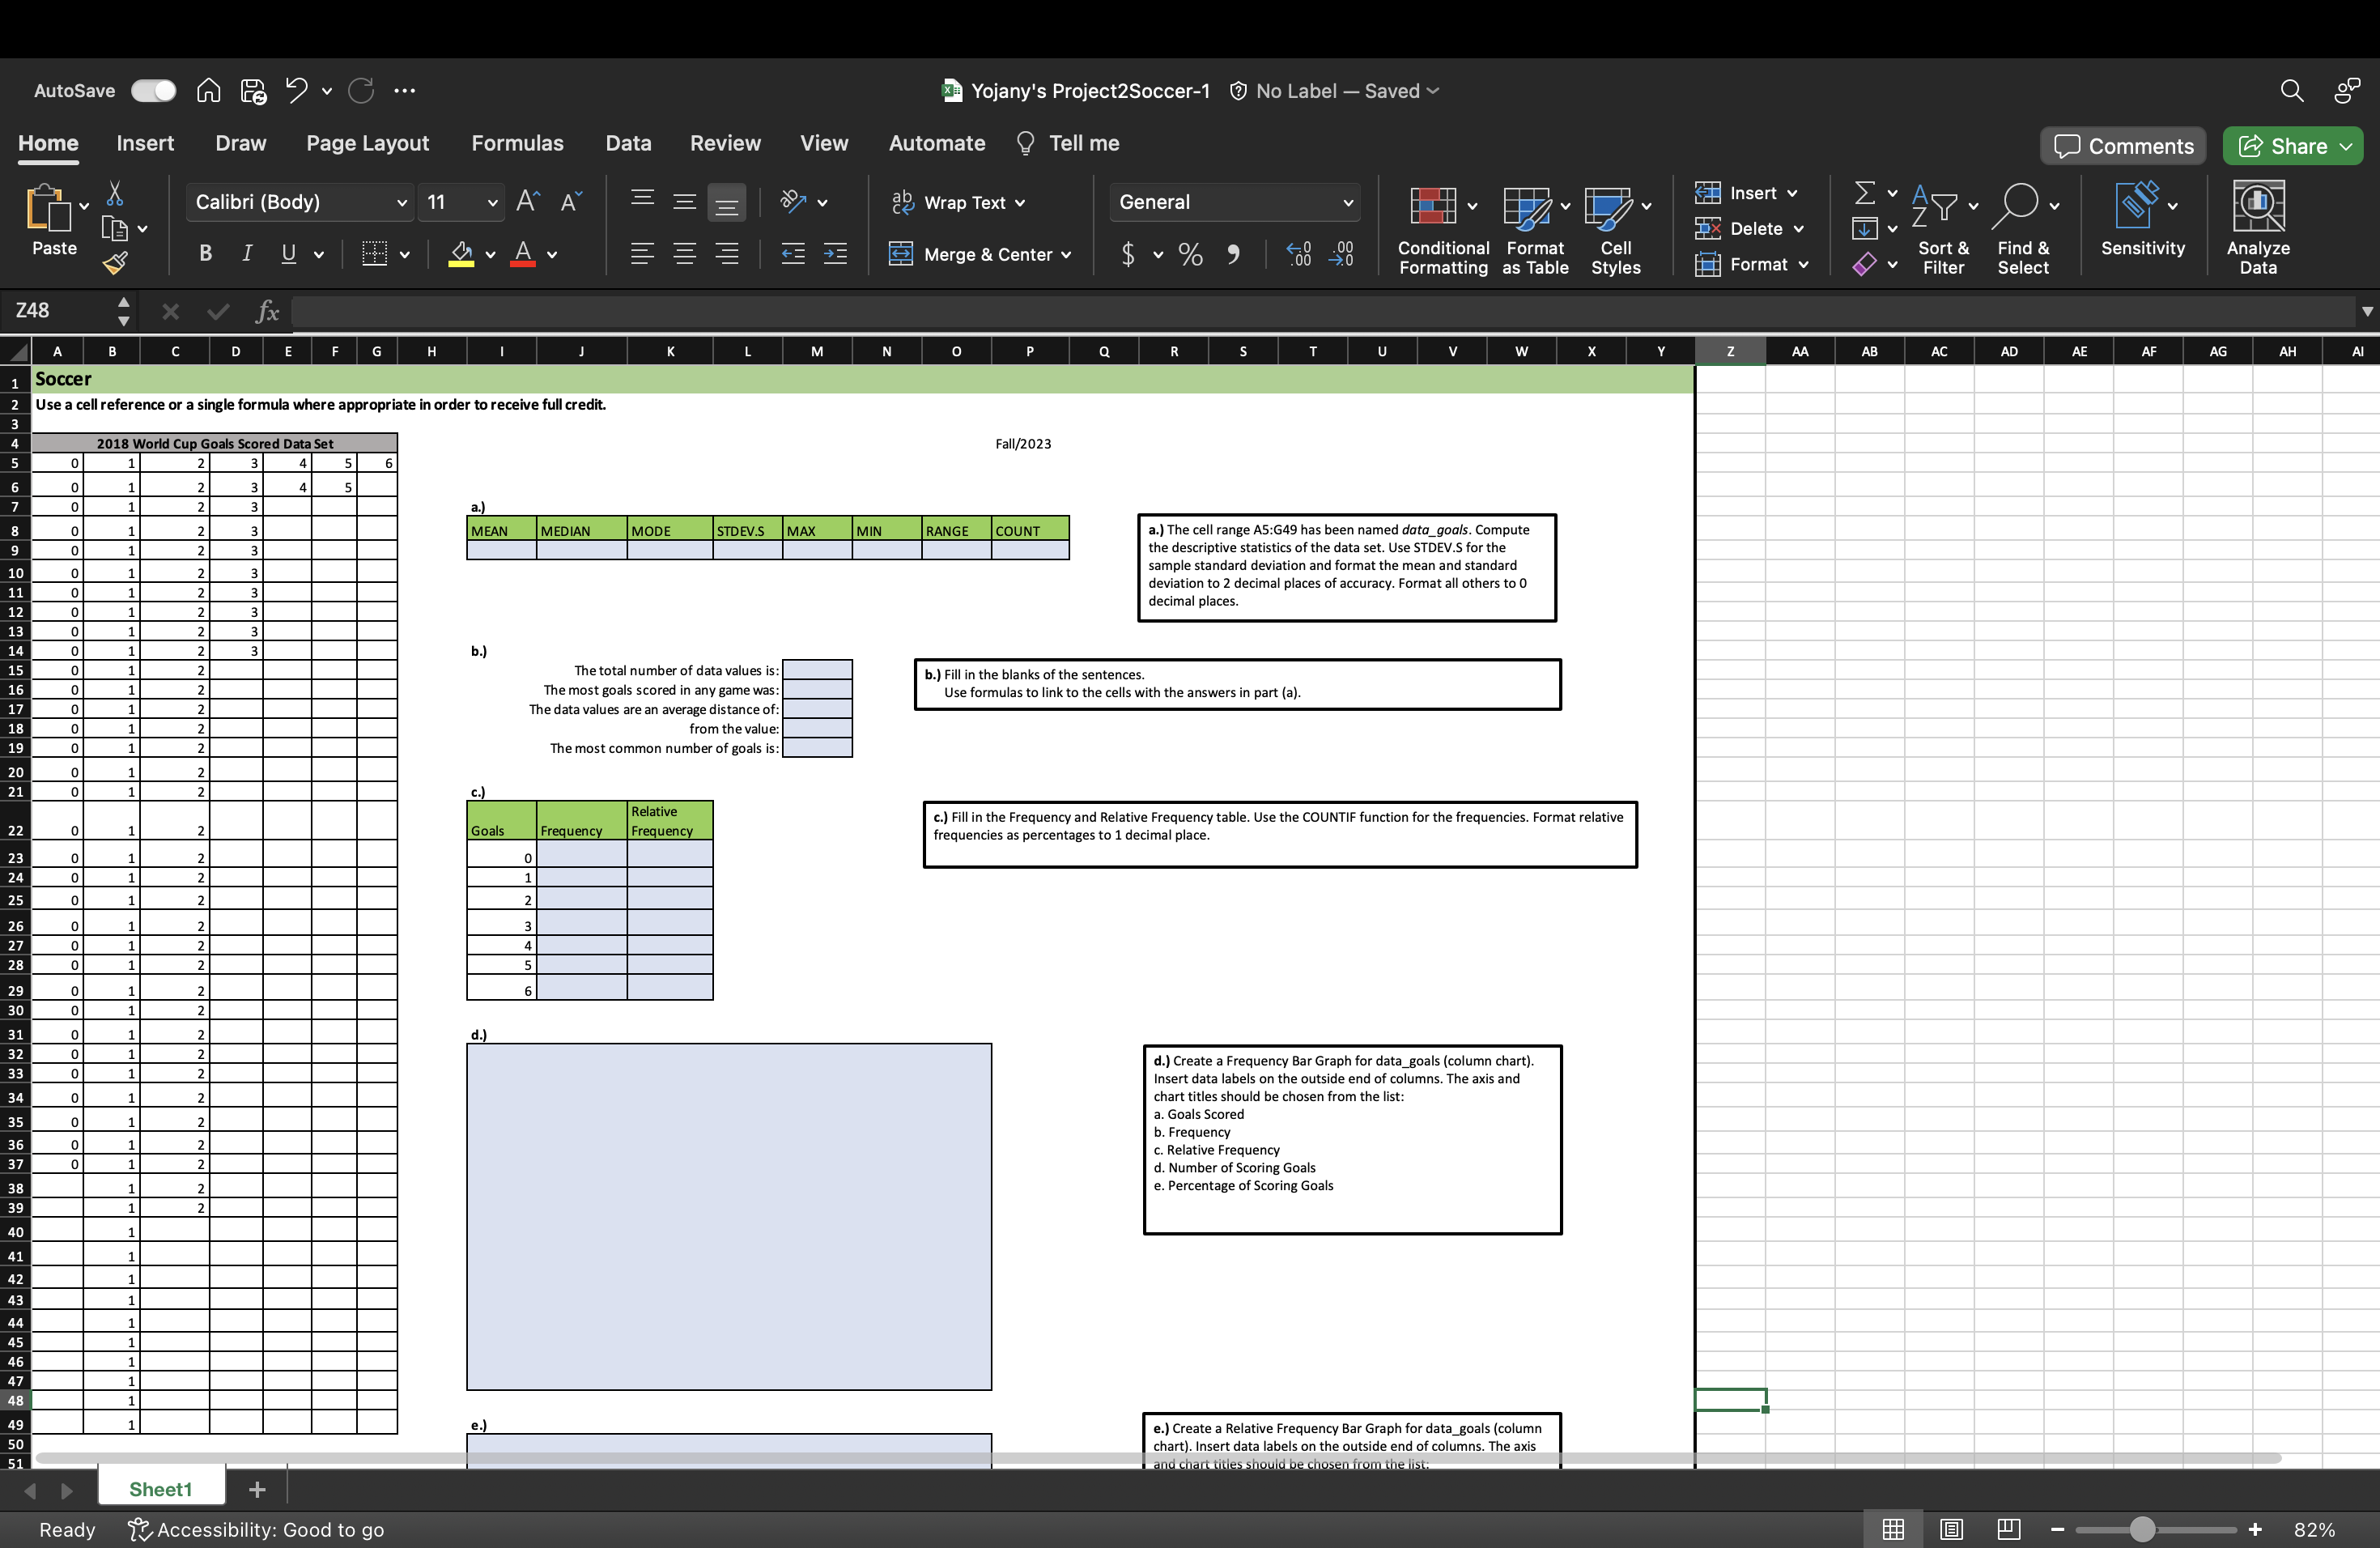
Task: Click the zoom slider handle
Action: [2141, 1529]
